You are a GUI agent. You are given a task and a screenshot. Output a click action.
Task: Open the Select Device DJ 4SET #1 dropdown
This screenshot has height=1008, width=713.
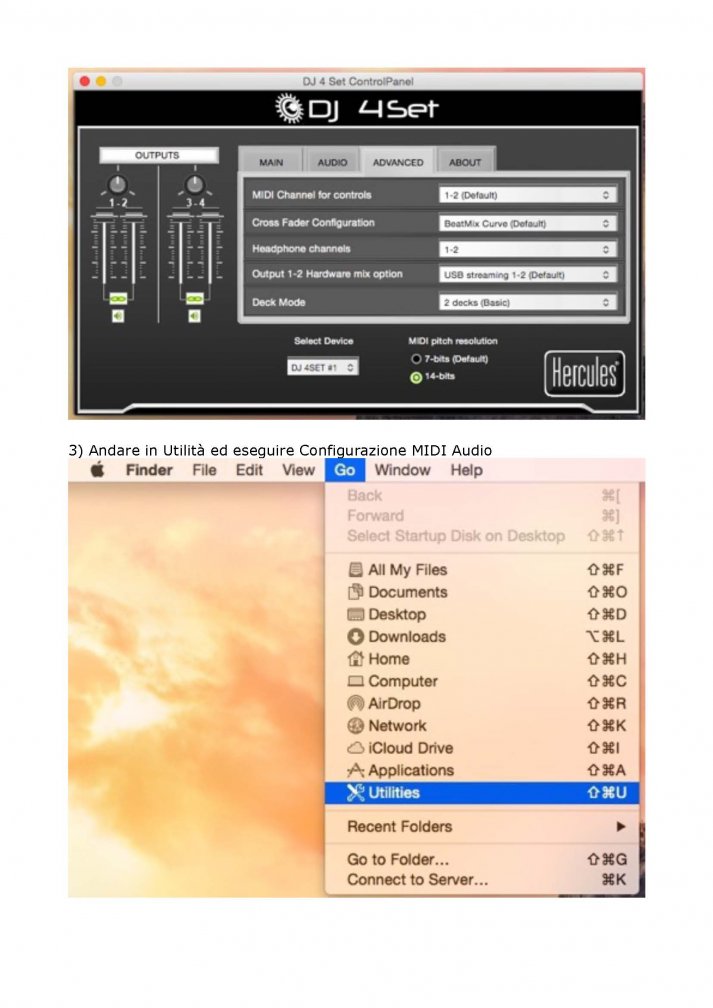click(x=323, y=367)
